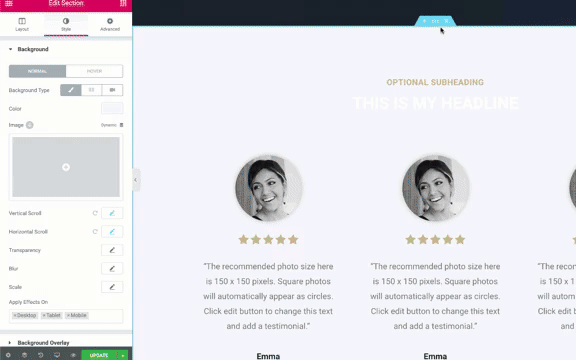Click the second testimonial star rating
The image size is (576, 360).
(435, 240)
